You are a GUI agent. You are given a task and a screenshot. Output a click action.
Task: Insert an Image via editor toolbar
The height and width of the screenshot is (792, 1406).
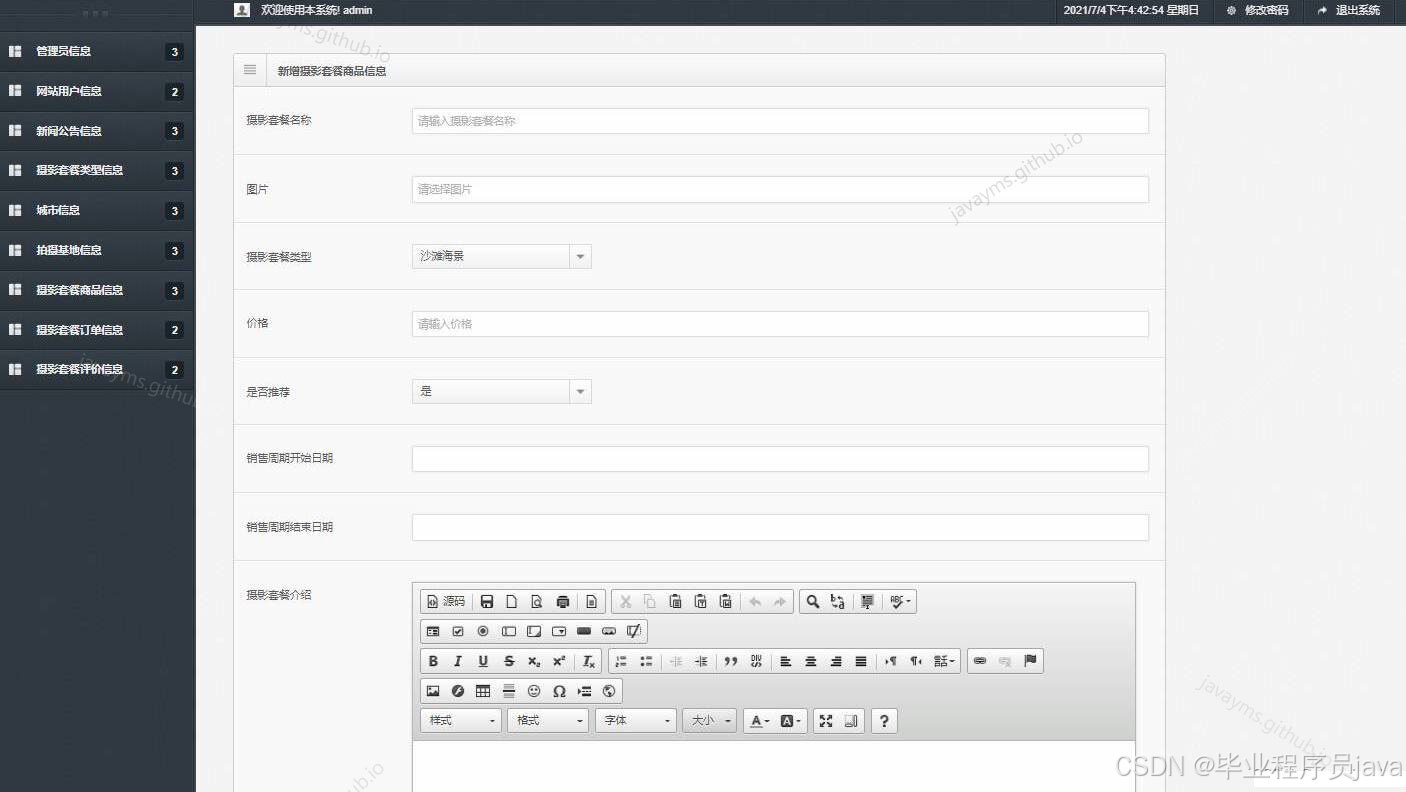pyautogui.click(x=433, y=691)
